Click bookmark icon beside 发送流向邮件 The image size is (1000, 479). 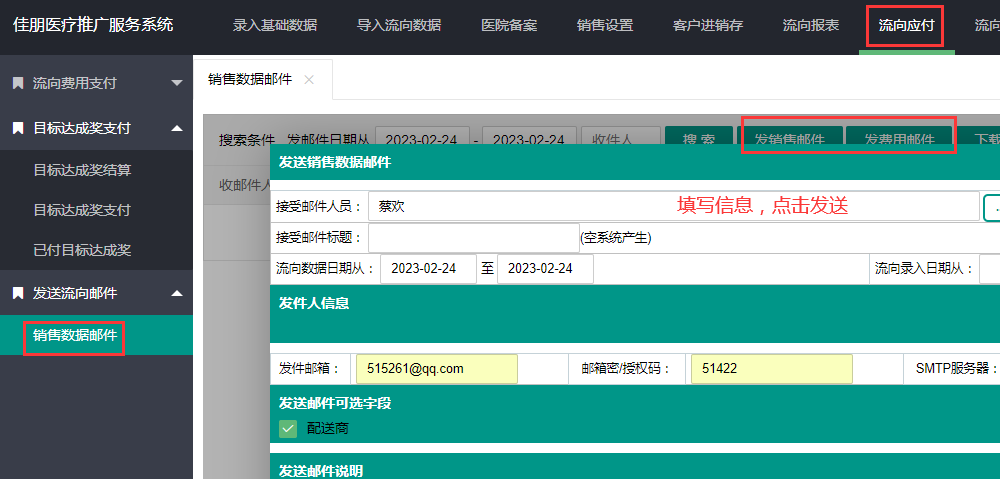18,293
